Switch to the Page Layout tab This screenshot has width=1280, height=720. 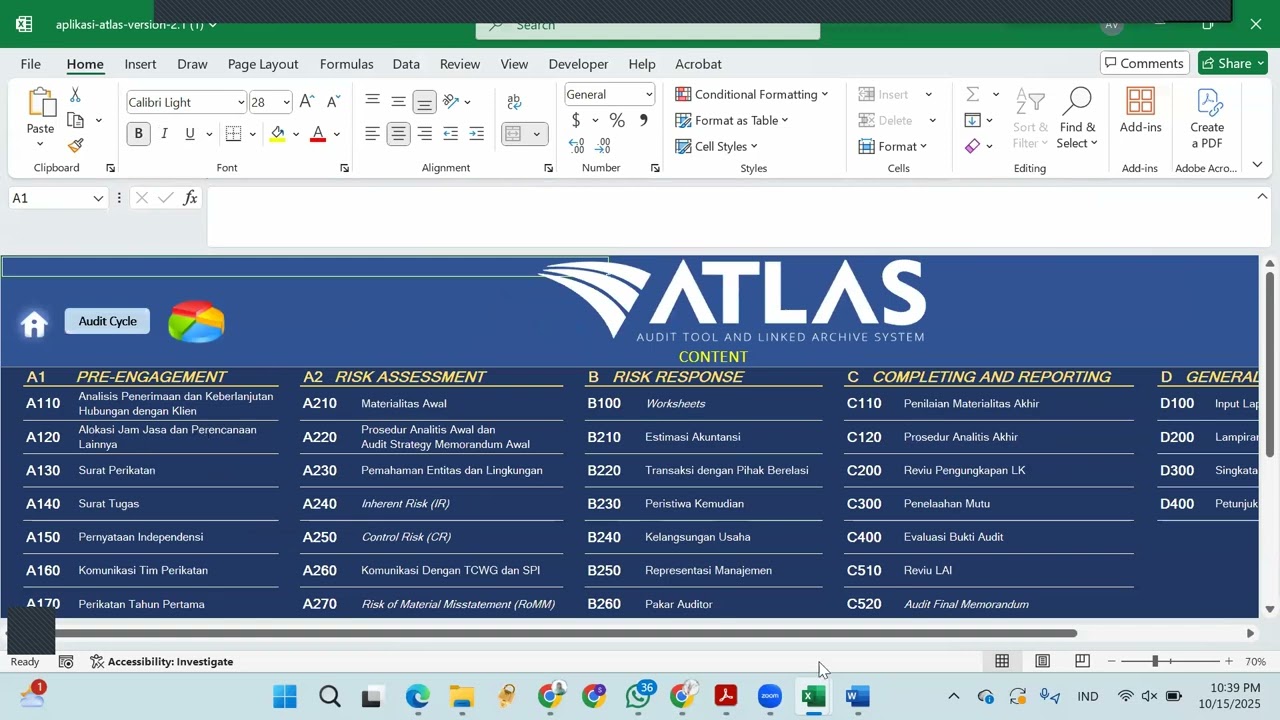263,64
